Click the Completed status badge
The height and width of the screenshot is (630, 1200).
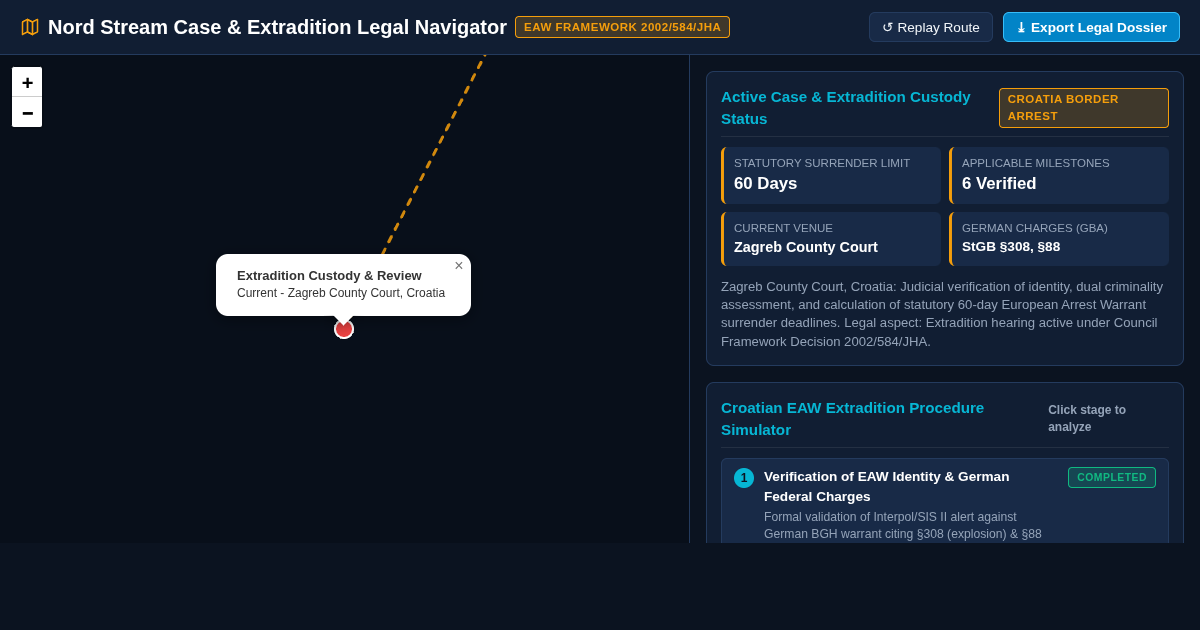[x=1112, y=477]
